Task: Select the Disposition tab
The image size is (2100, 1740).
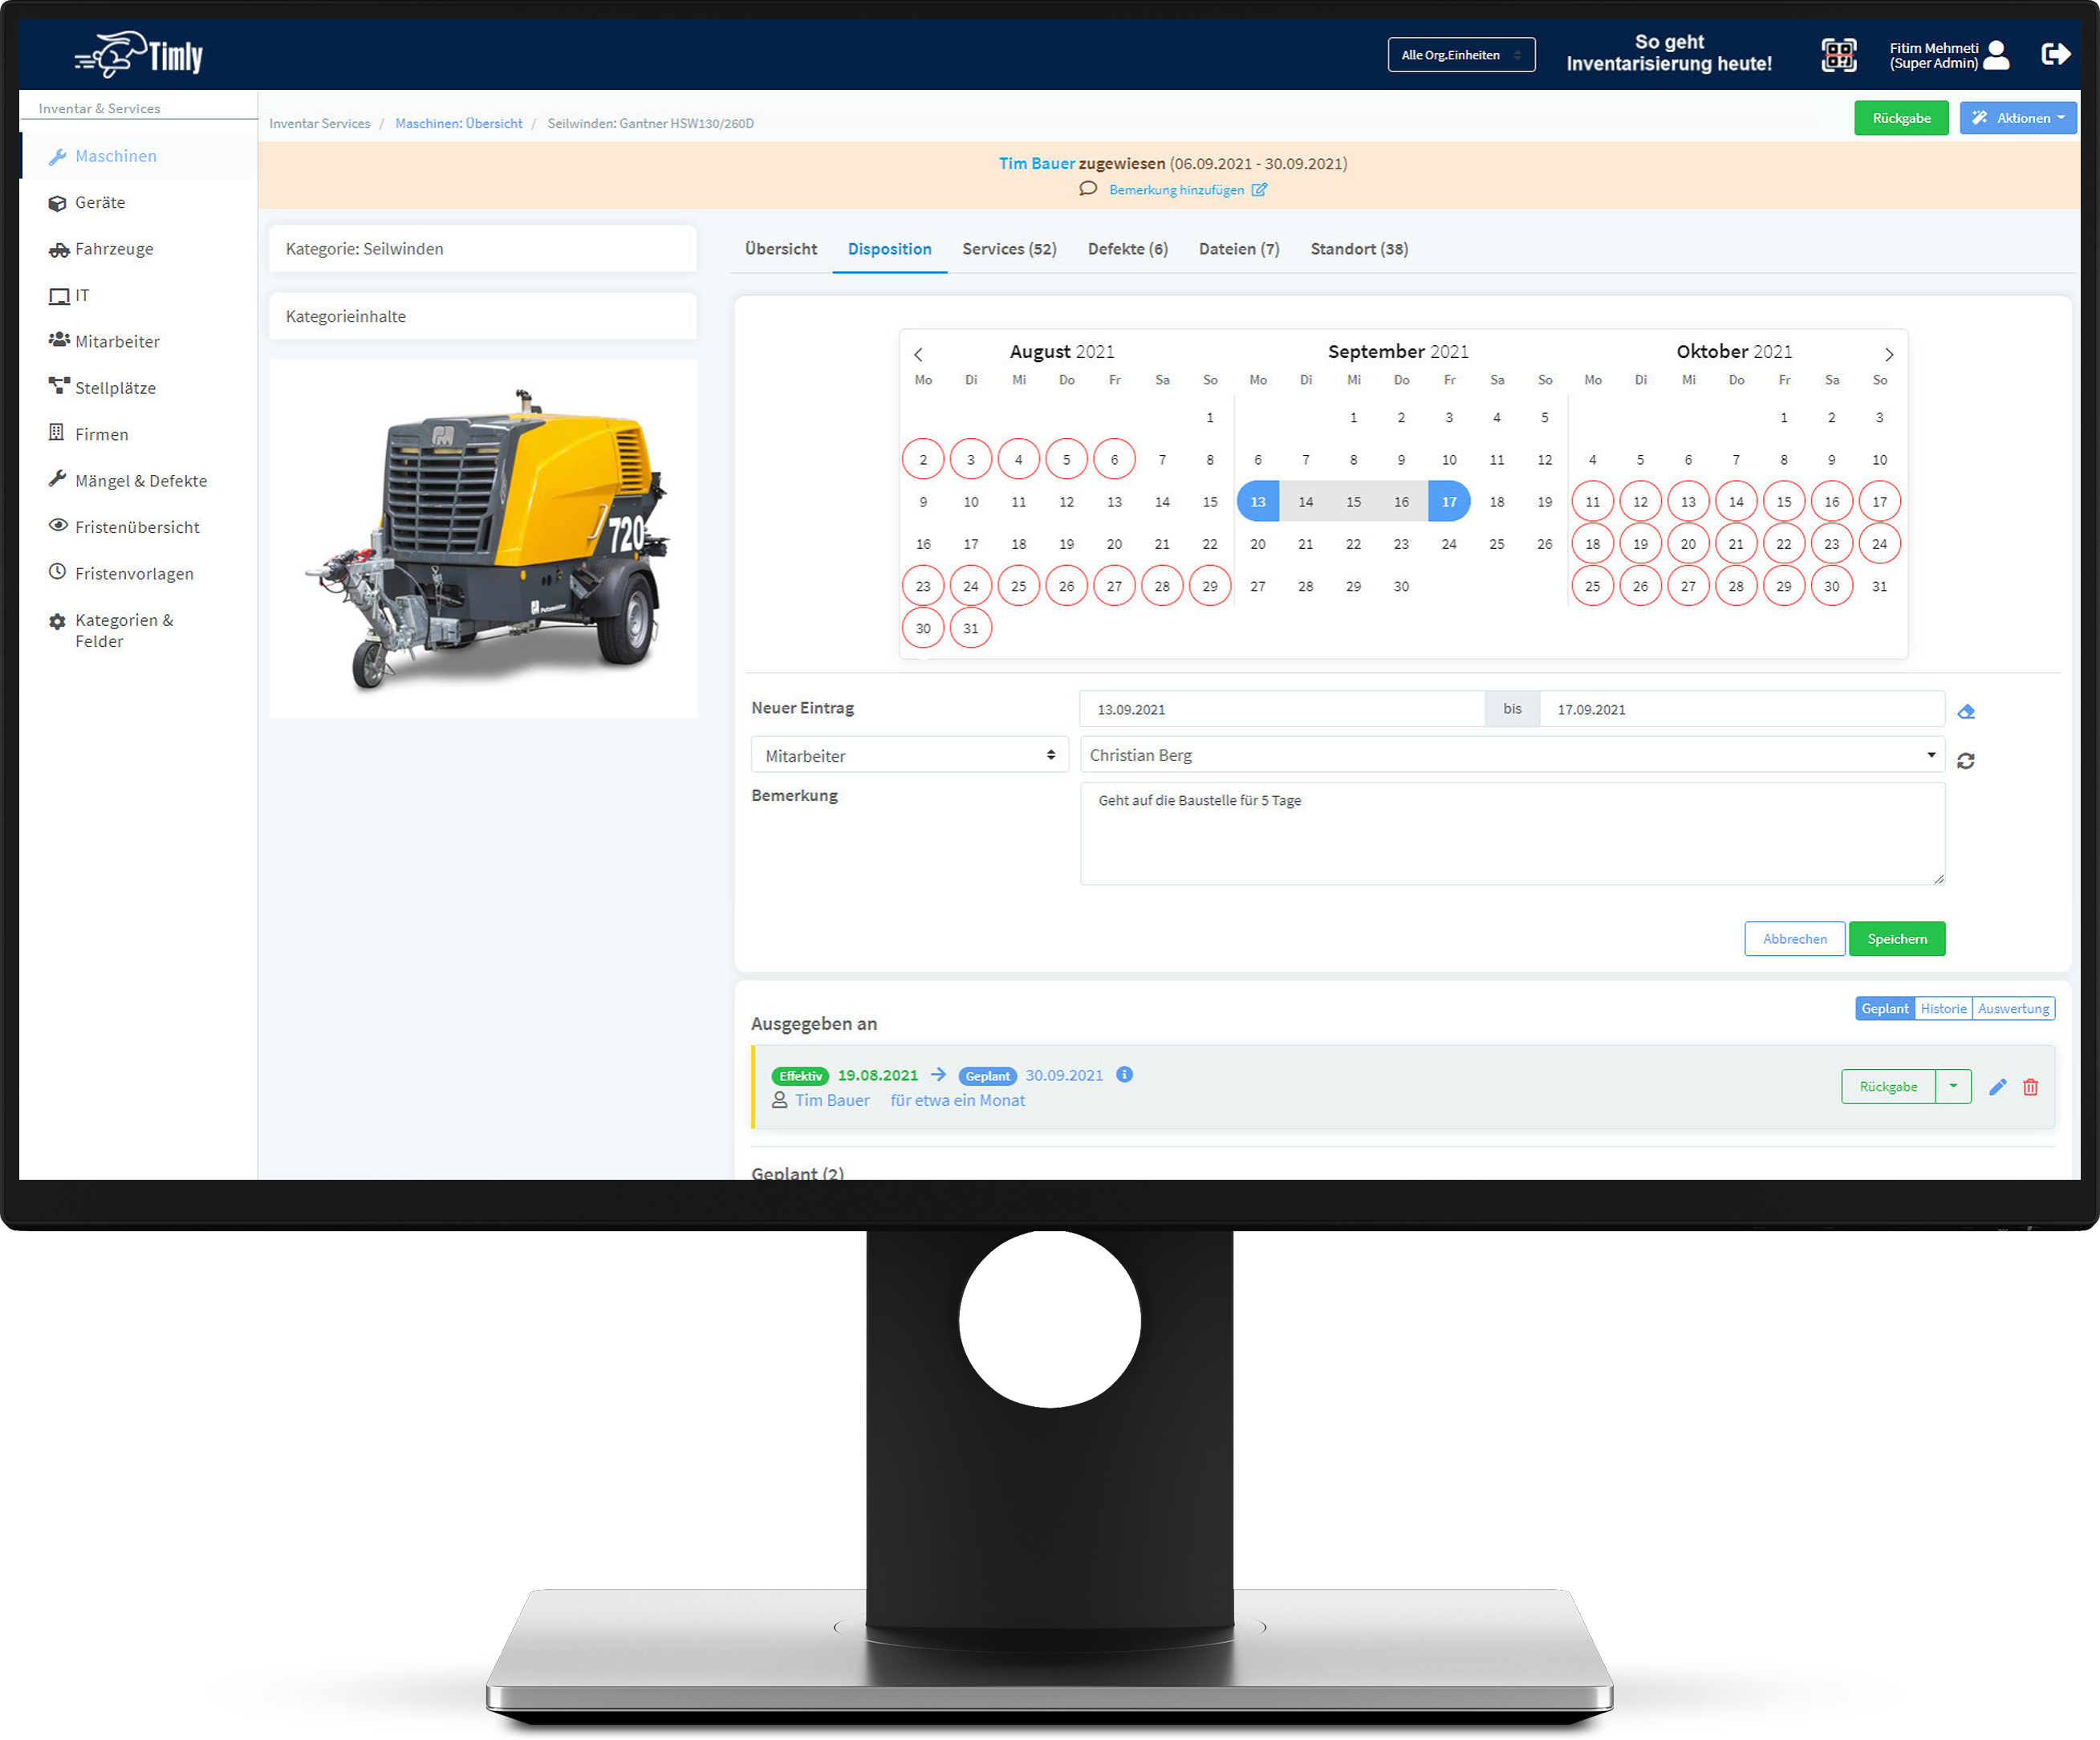Action: click(889, 249)
